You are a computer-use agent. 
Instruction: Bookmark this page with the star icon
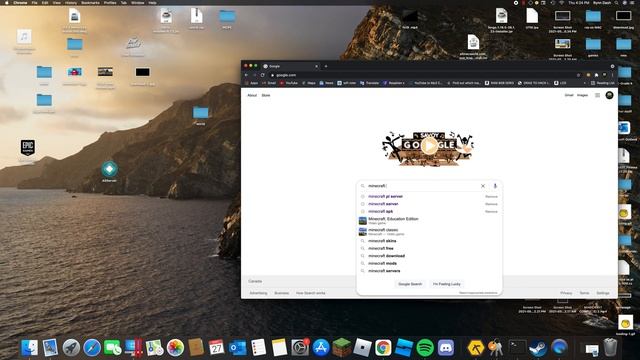click(x=578, y=75)
